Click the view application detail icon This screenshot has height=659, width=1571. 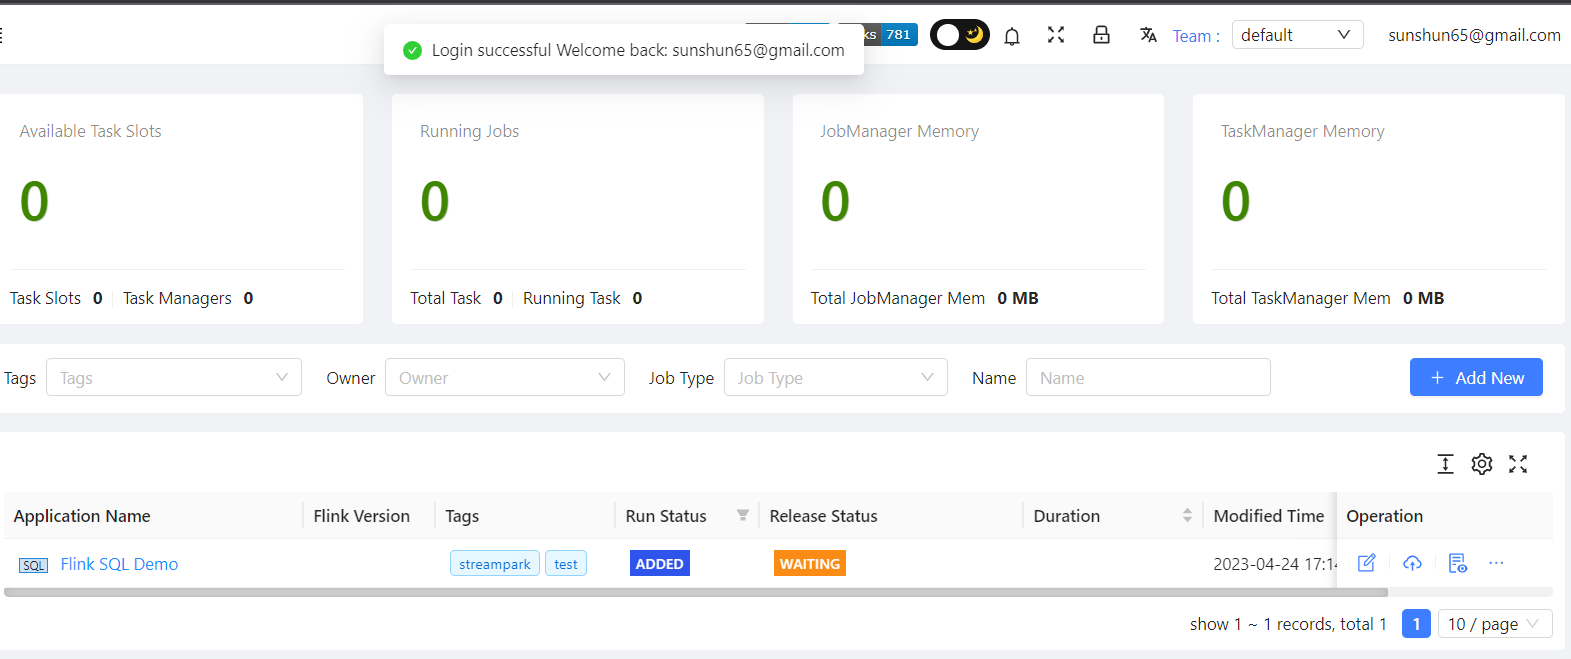[1457, 563]
